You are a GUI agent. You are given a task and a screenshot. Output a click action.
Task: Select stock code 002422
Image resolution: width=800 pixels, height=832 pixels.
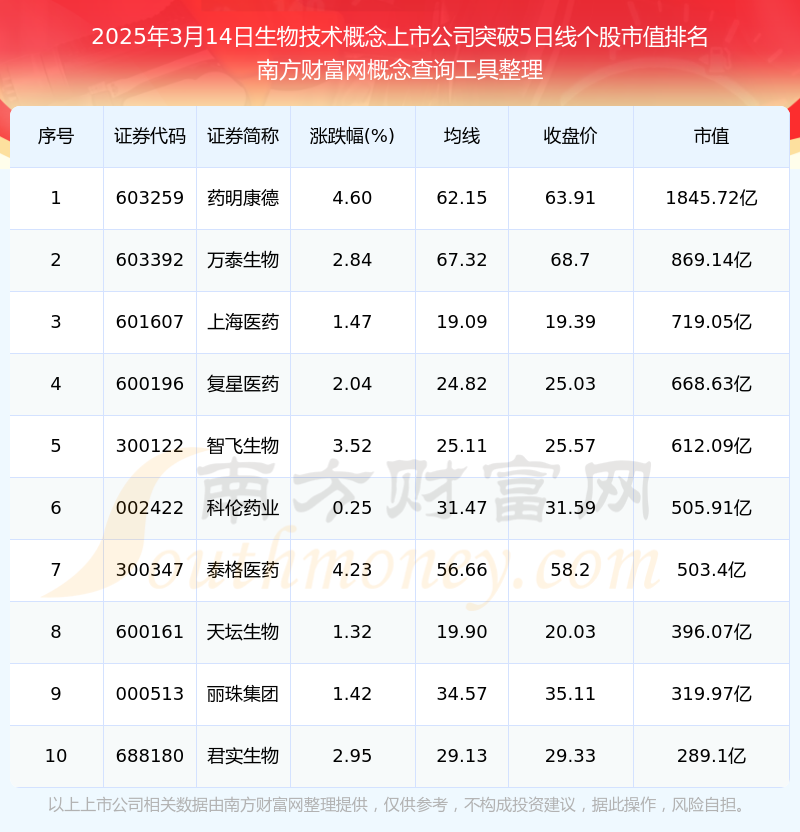click(150, 508)
